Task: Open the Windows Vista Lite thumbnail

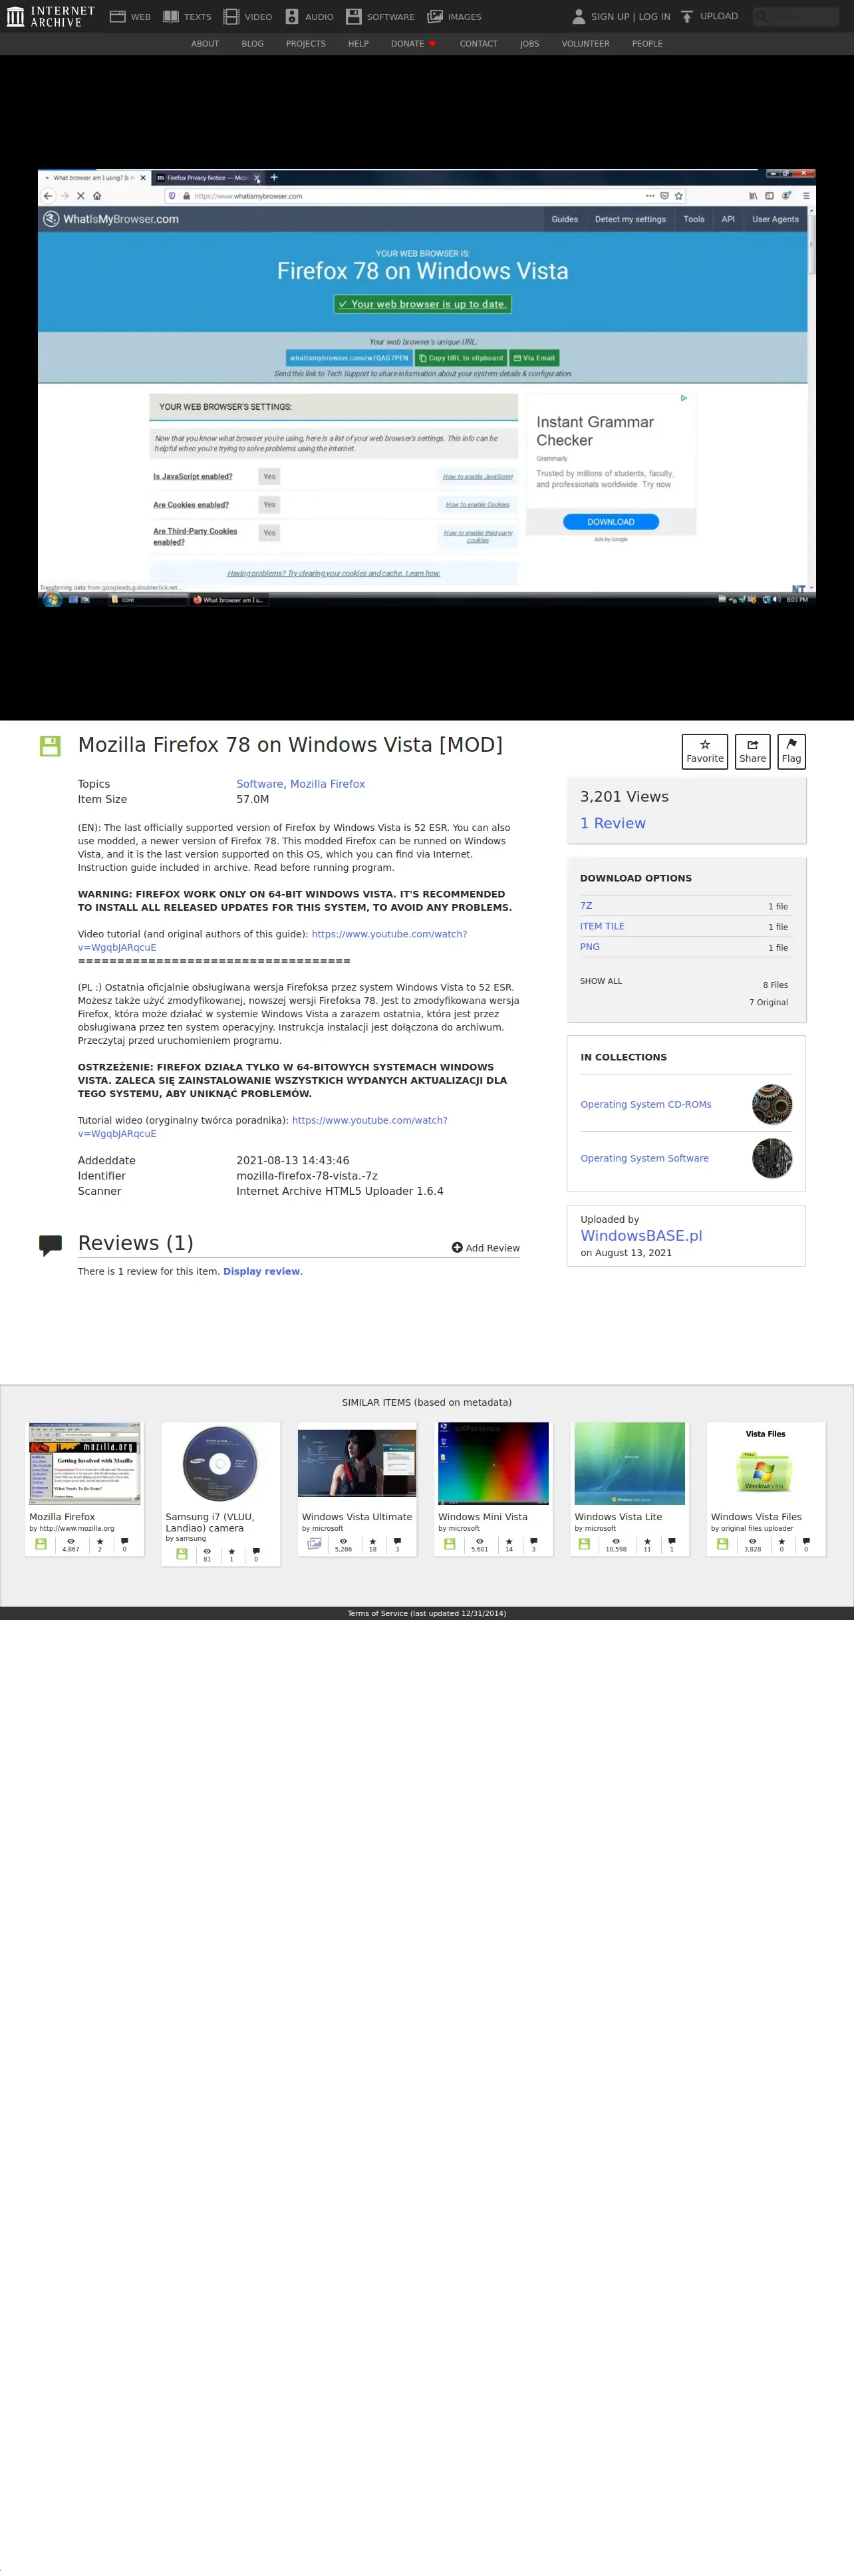Action: pyautogui.click(x=630, y=1463)
